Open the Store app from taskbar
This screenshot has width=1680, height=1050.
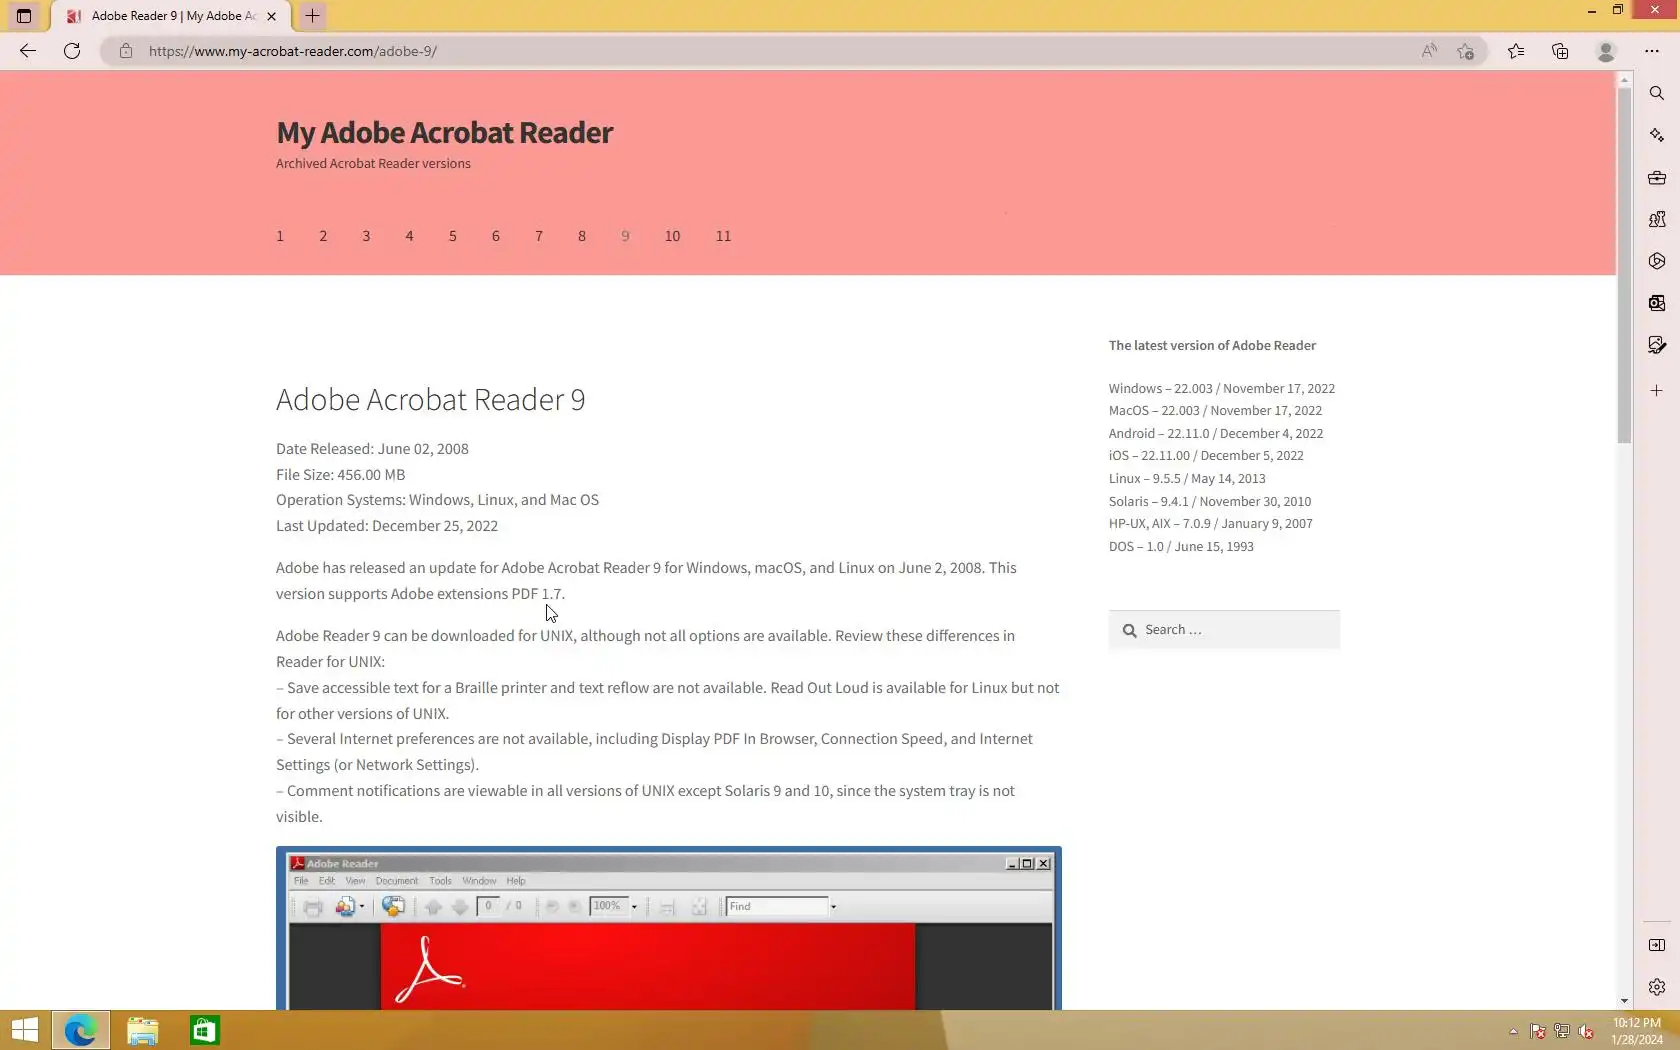tap(205, 1030)
